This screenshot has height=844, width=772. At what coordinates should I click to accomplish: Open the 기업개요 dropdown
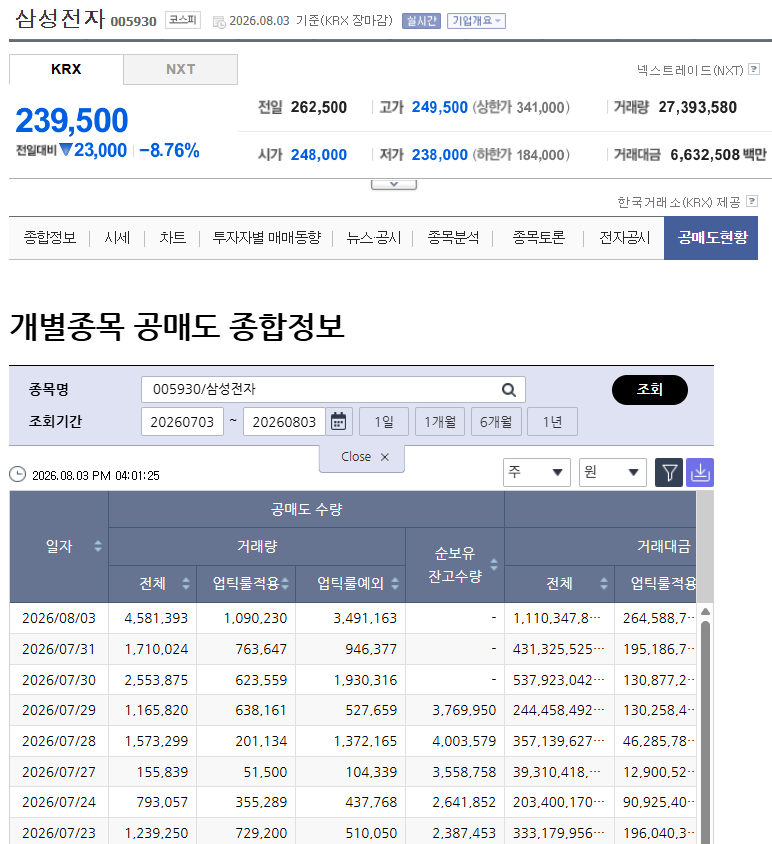pos(476,21)
